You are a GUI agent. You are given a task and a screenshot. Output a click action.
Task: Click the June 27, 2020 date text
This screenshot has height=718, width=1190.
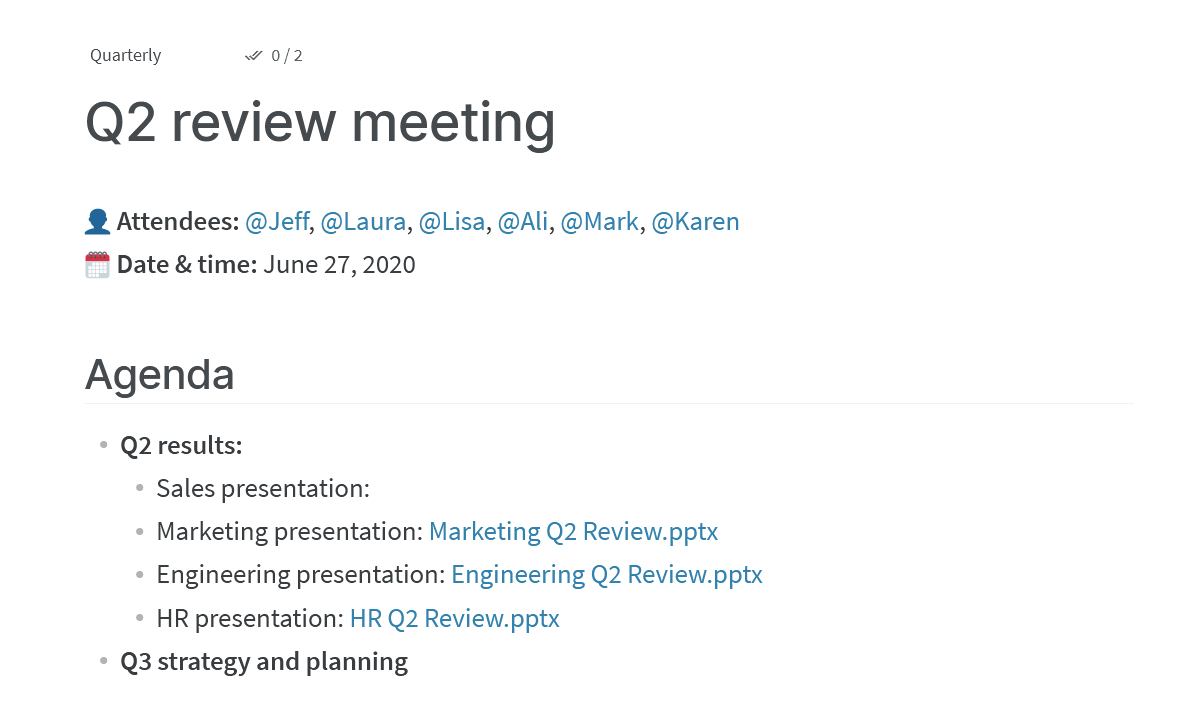pyautogui.click(x=339, y=265)
